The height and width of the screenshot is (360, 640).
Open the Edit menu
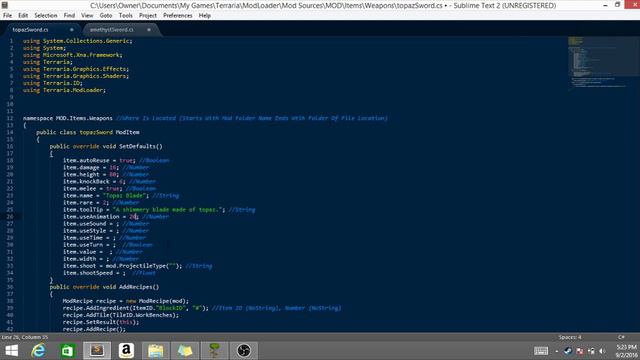tap(23, 16)
